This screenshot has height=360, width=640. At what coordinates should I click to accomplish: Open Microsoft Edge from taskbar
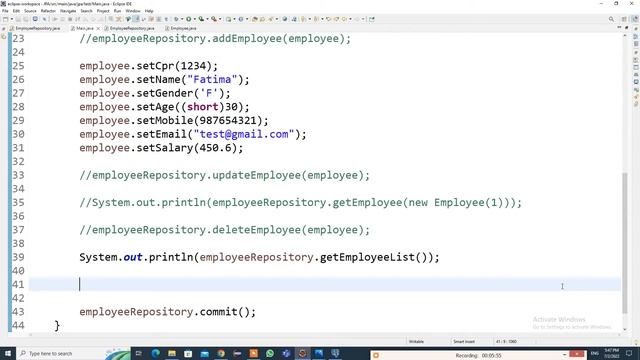(x=156, y=353)
